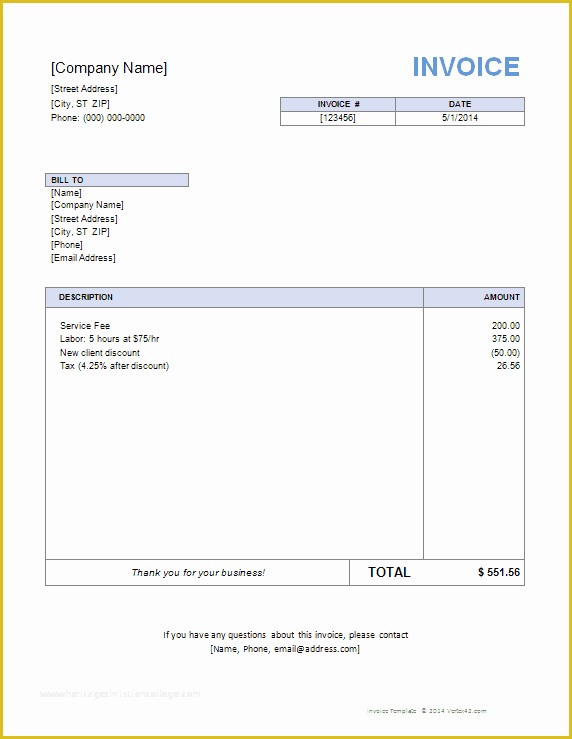Select the header [Company Name] placeholder at top
The height and width of the screenshot is (739, 572).
click(x=109, y=68)
